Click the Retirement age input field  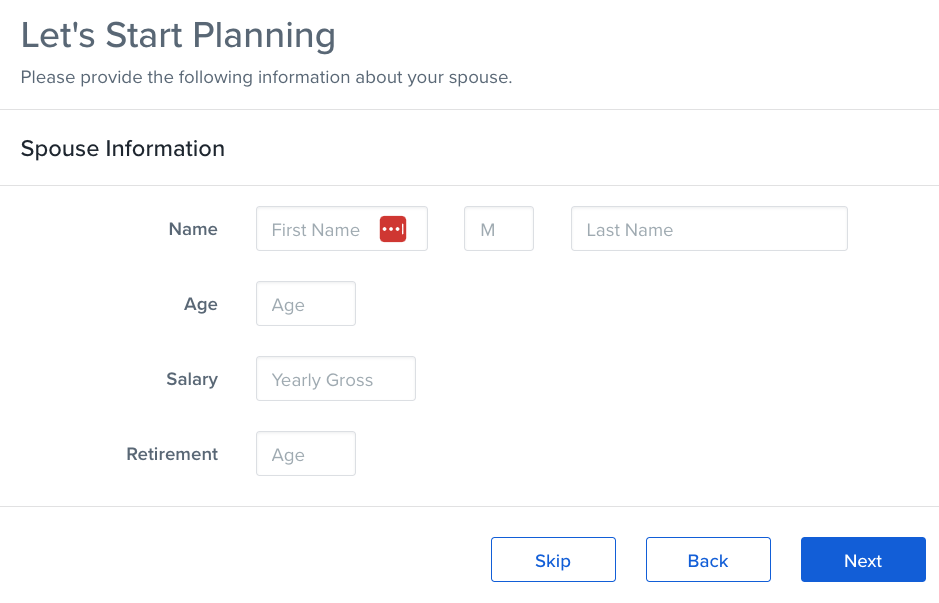coord(306,453)
